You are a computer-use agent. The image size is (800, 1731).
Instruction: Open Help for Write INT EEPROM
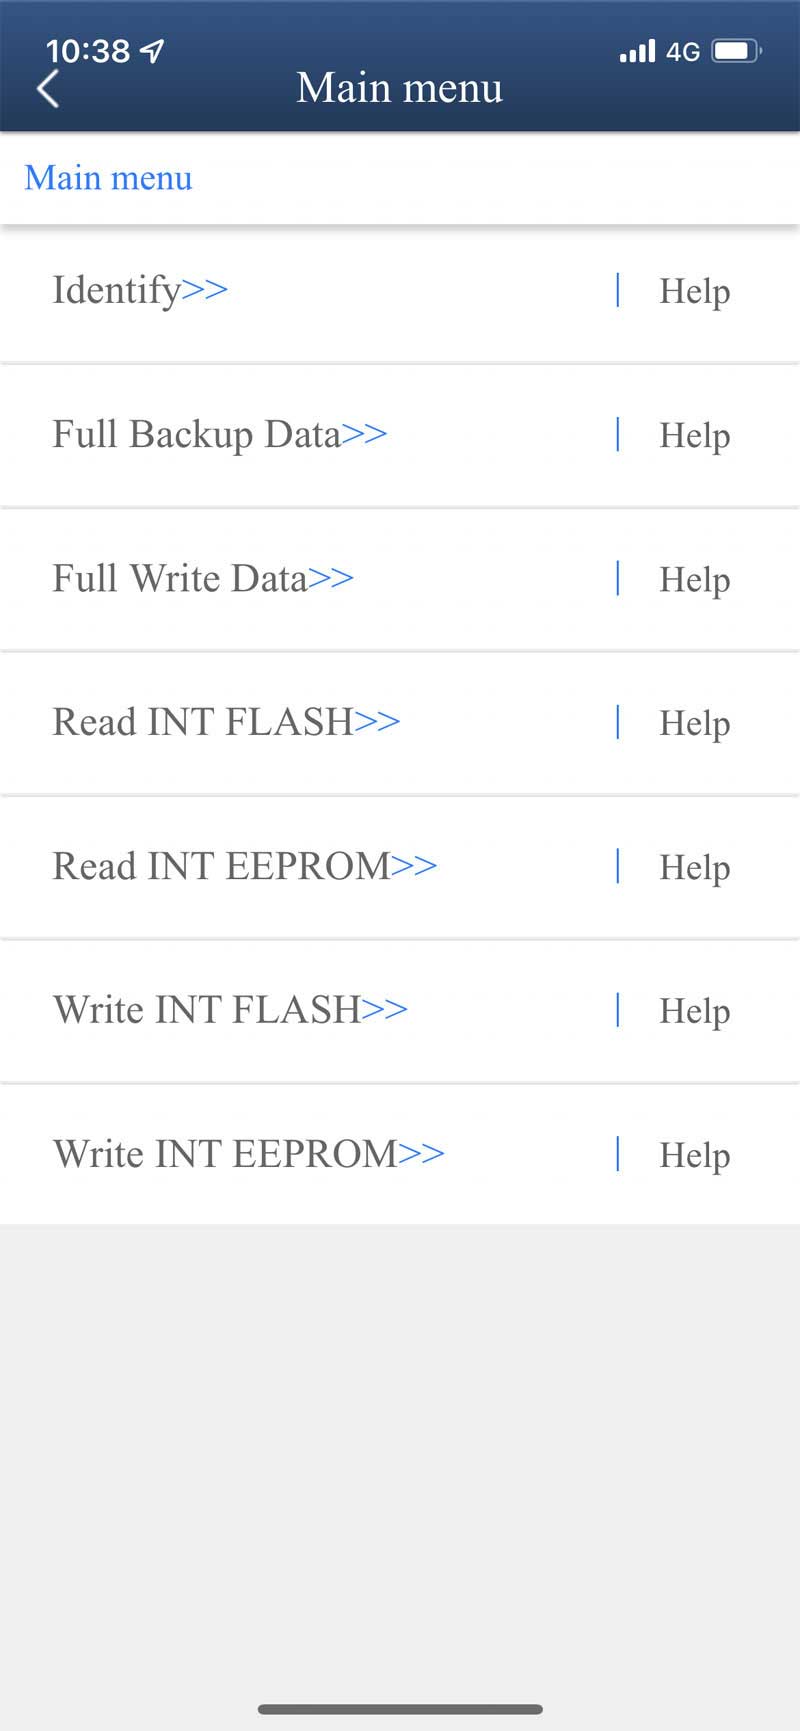(x=694, y=1155)
